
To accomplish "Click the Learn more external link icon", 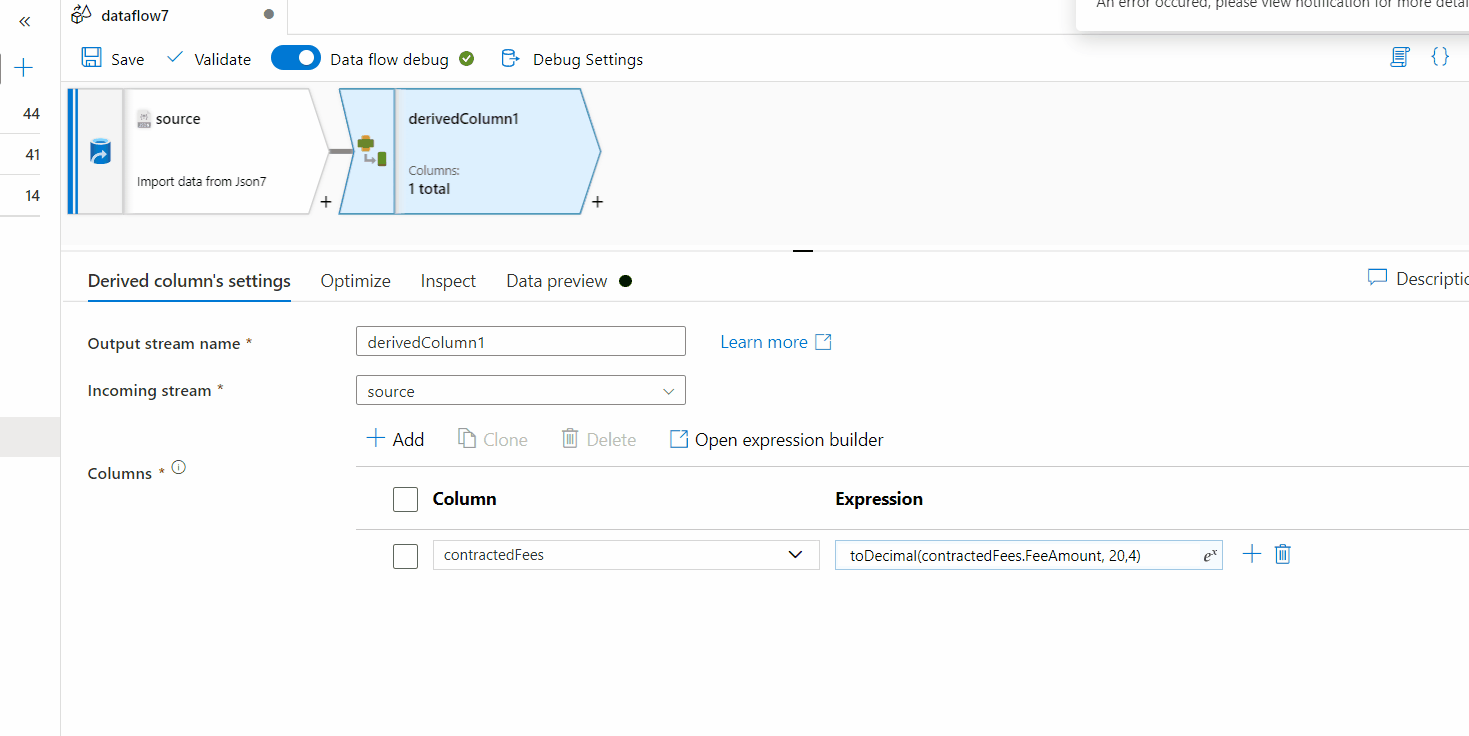I will (823, 342).
